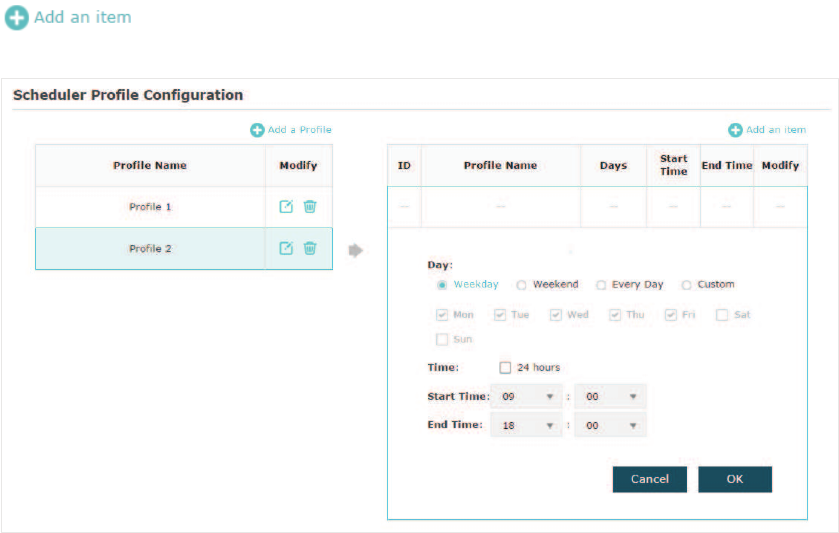Edit Profile 2 using pencil icon
This screenshot has width=839, height=533.
pos(286,248)
